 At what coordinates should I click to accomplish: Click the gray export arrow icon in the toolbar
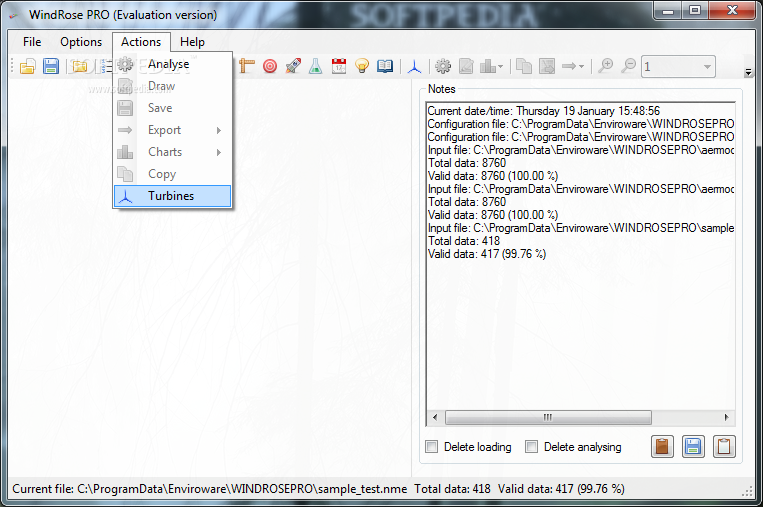click(568, 66)
